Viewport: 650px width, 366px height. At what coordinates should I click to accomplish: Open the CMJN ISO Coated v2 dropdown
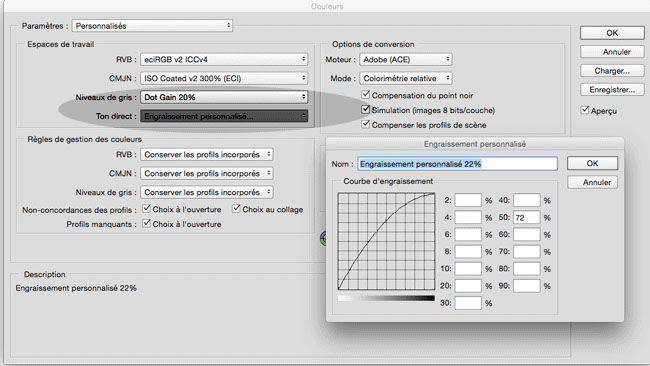224,78
